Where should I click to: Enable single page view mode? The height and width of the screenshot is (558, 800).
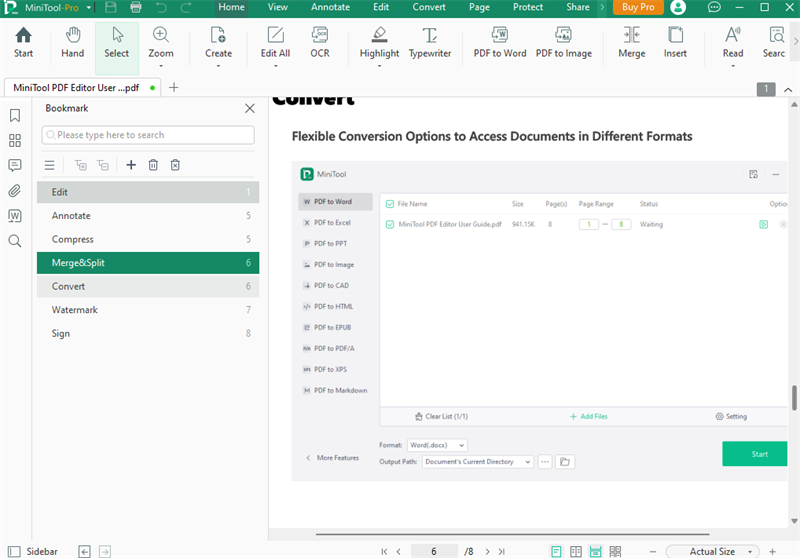556,551
